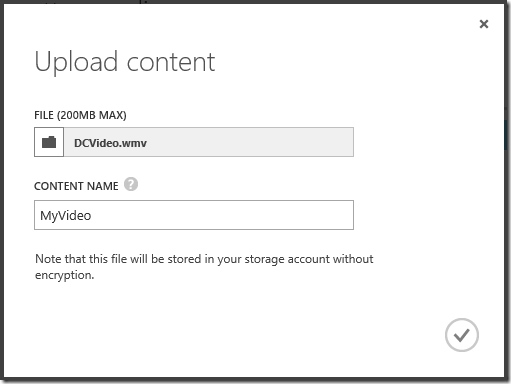Click the folder browse icon for file
The image size is (511, 384).
pyautogui.click(x=49, y=142)
